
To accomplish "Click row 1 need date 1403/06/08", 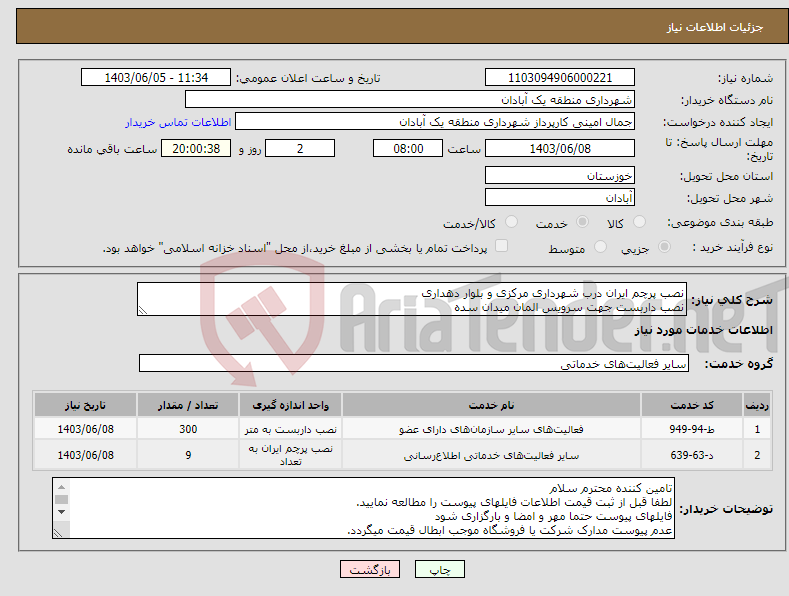I will [x=86, y=429].
